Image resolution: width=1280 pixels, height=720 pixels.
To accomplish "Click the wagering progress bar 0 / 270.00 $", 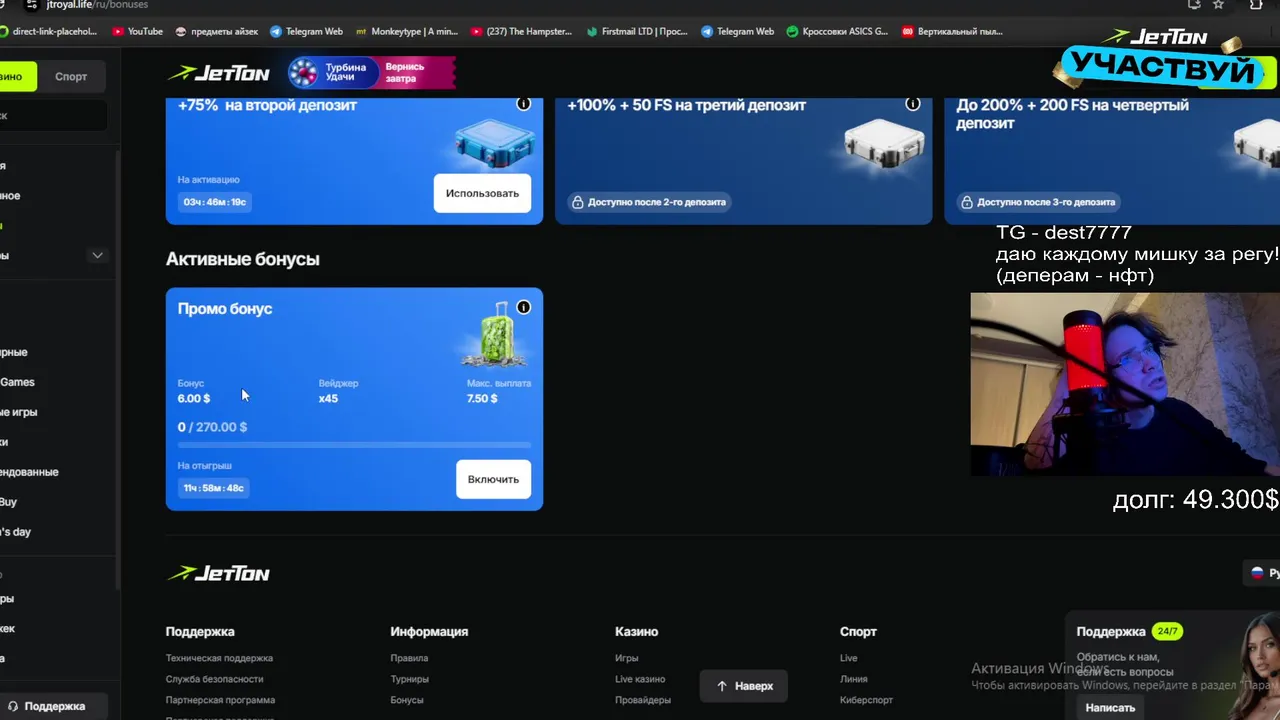I will (x=354, y=444).
